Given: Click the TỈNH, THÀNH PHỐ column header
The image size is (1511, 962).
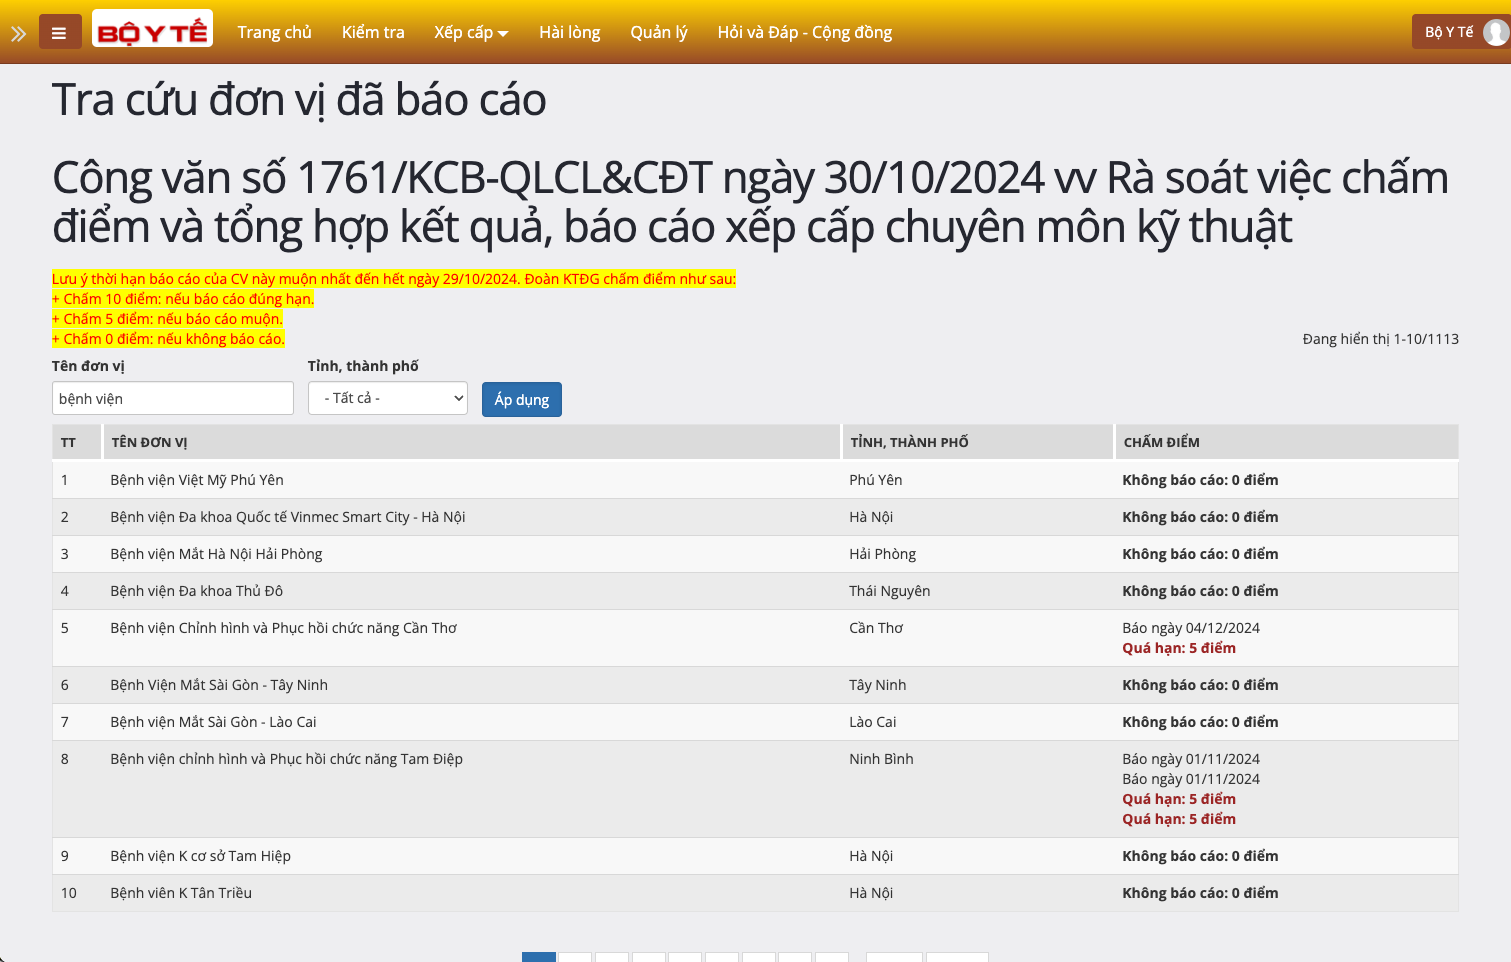Looking at the screenshot, I should [x=909, y=442].
